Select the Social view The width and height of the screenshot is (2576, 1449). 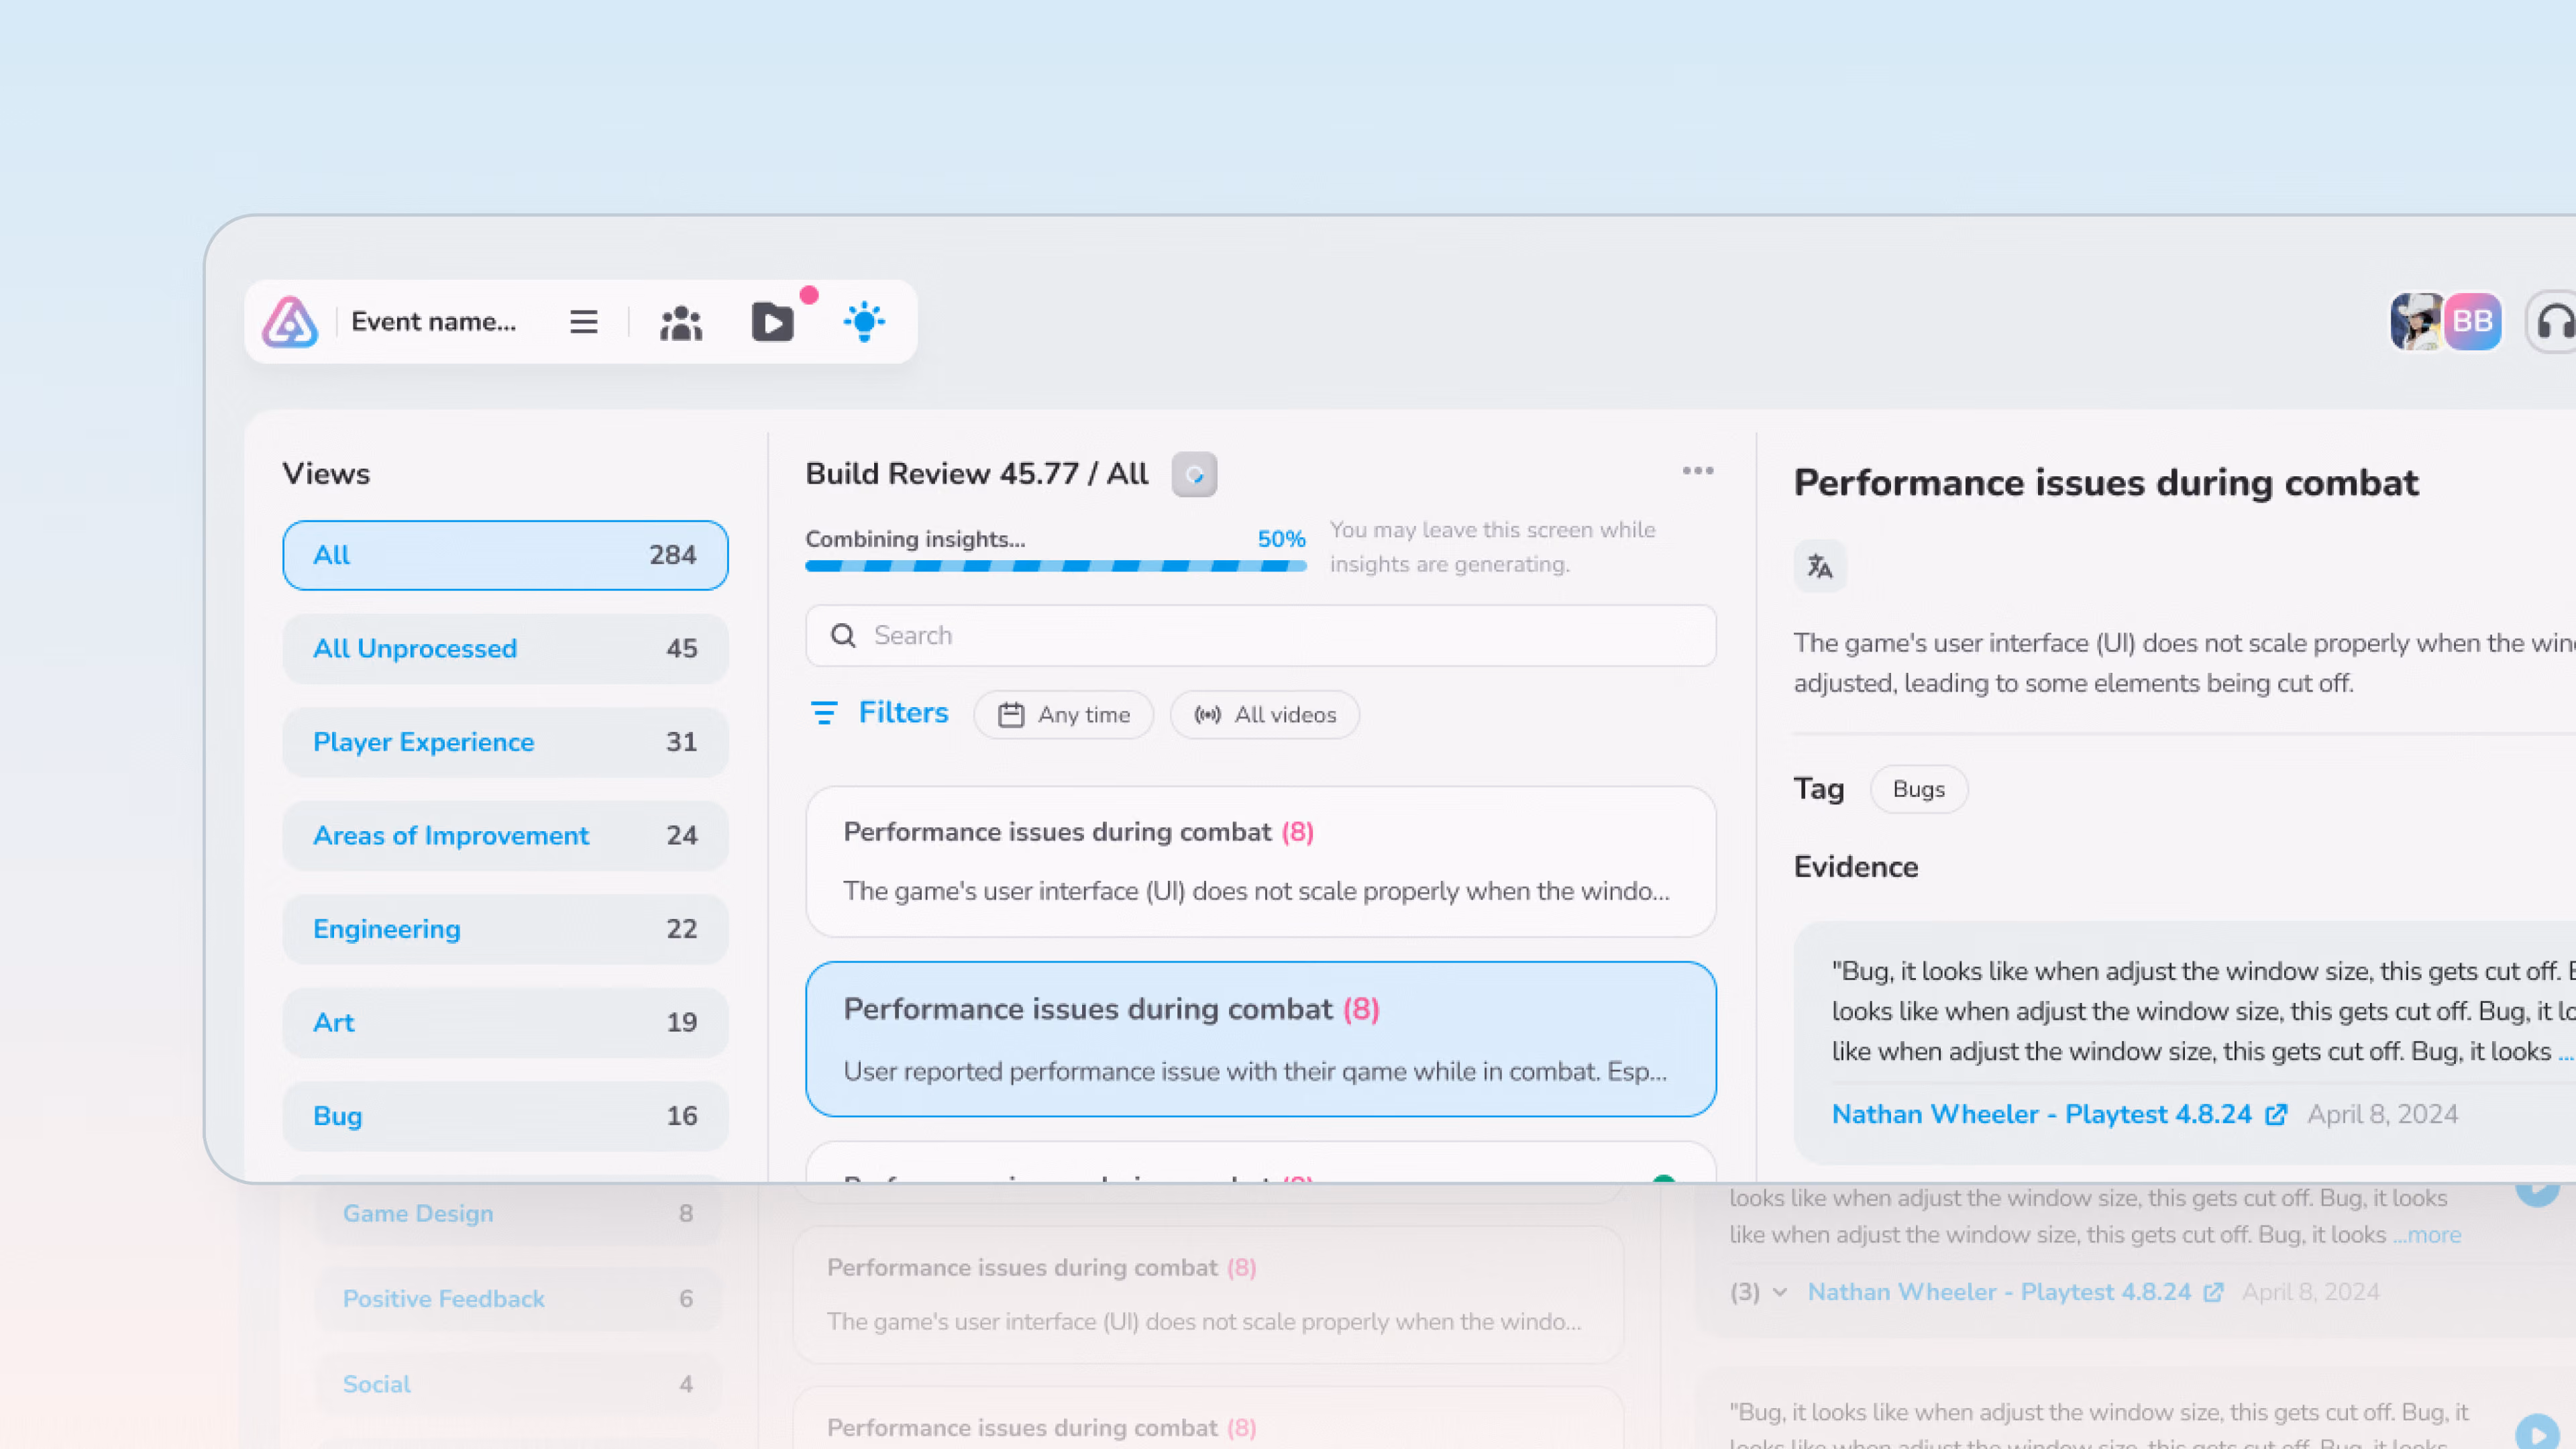click(x=518, y=1384)
